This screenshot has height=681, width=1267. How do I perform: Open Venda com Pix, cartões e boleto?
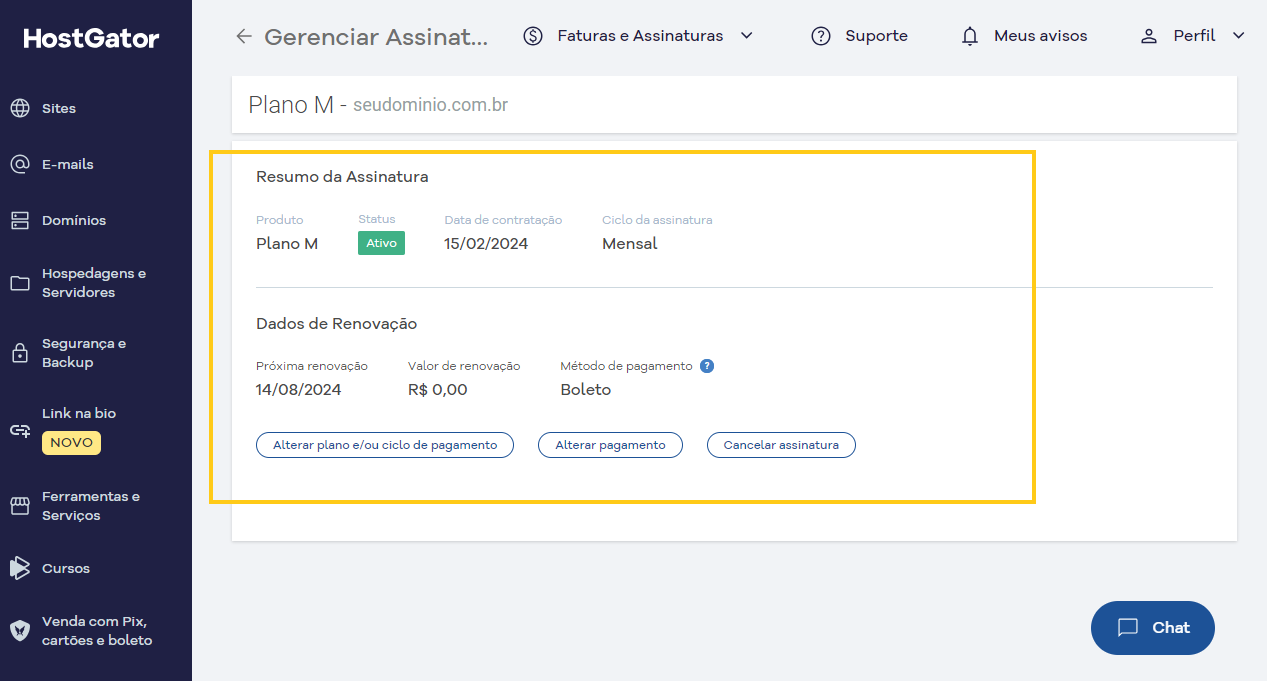(x=96, y=631)
